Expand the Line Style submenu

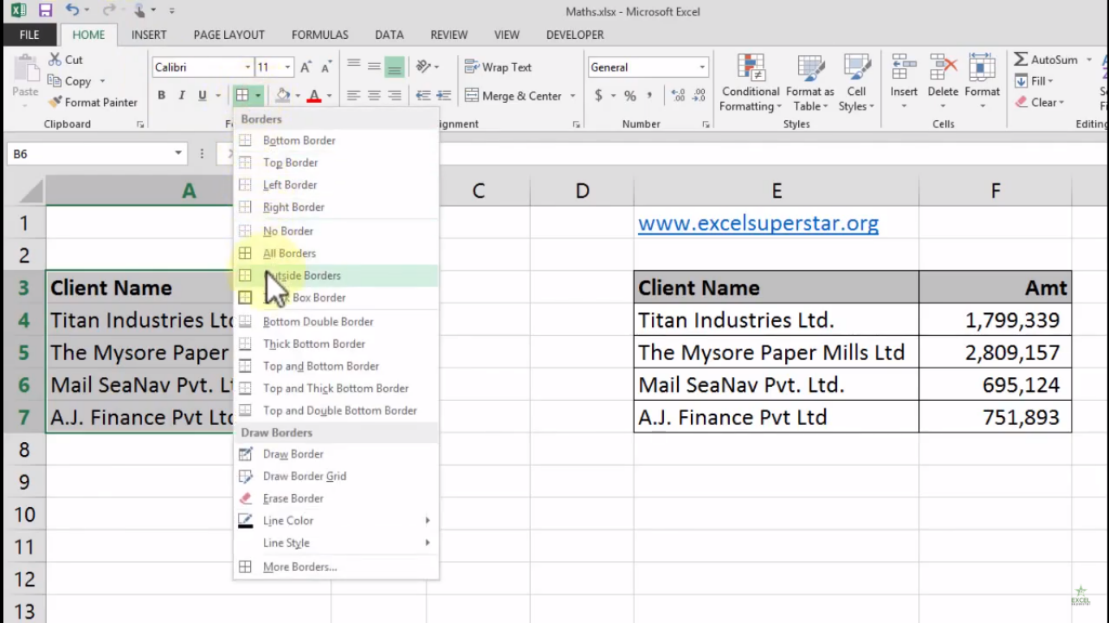click(336, 543)
